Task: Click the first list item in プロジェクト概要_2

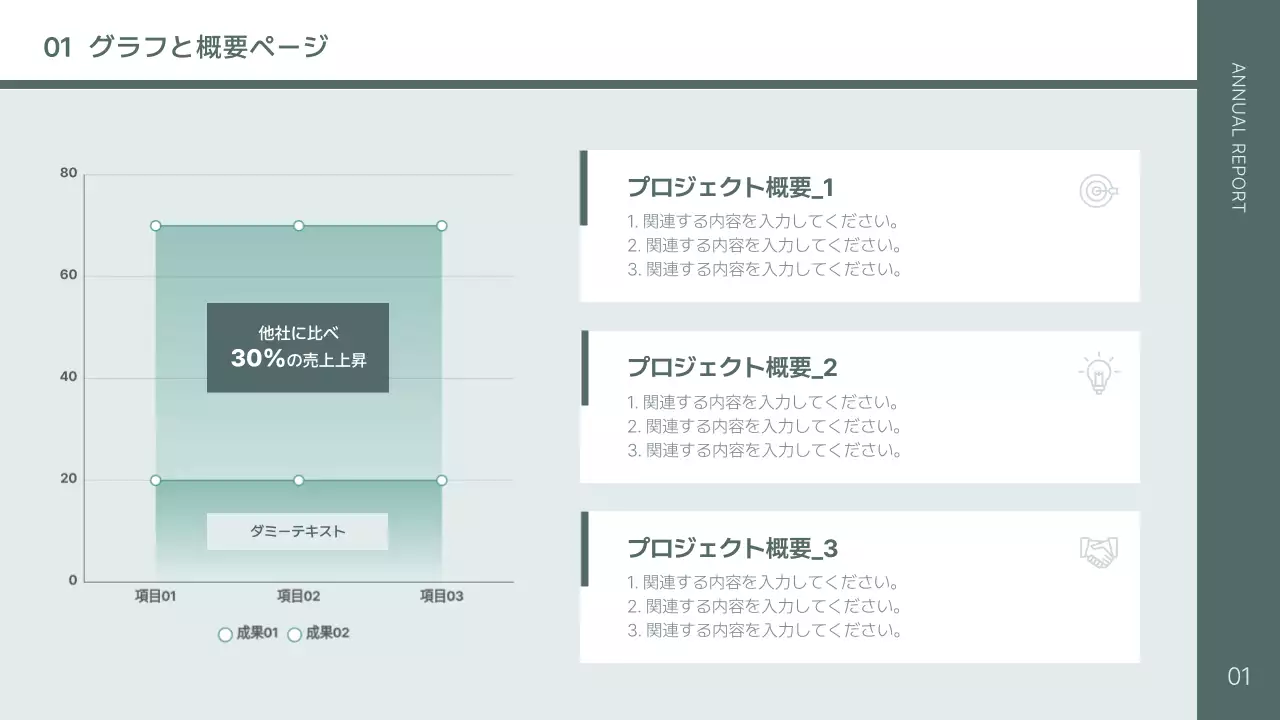Action: click(x=763, y=404)
